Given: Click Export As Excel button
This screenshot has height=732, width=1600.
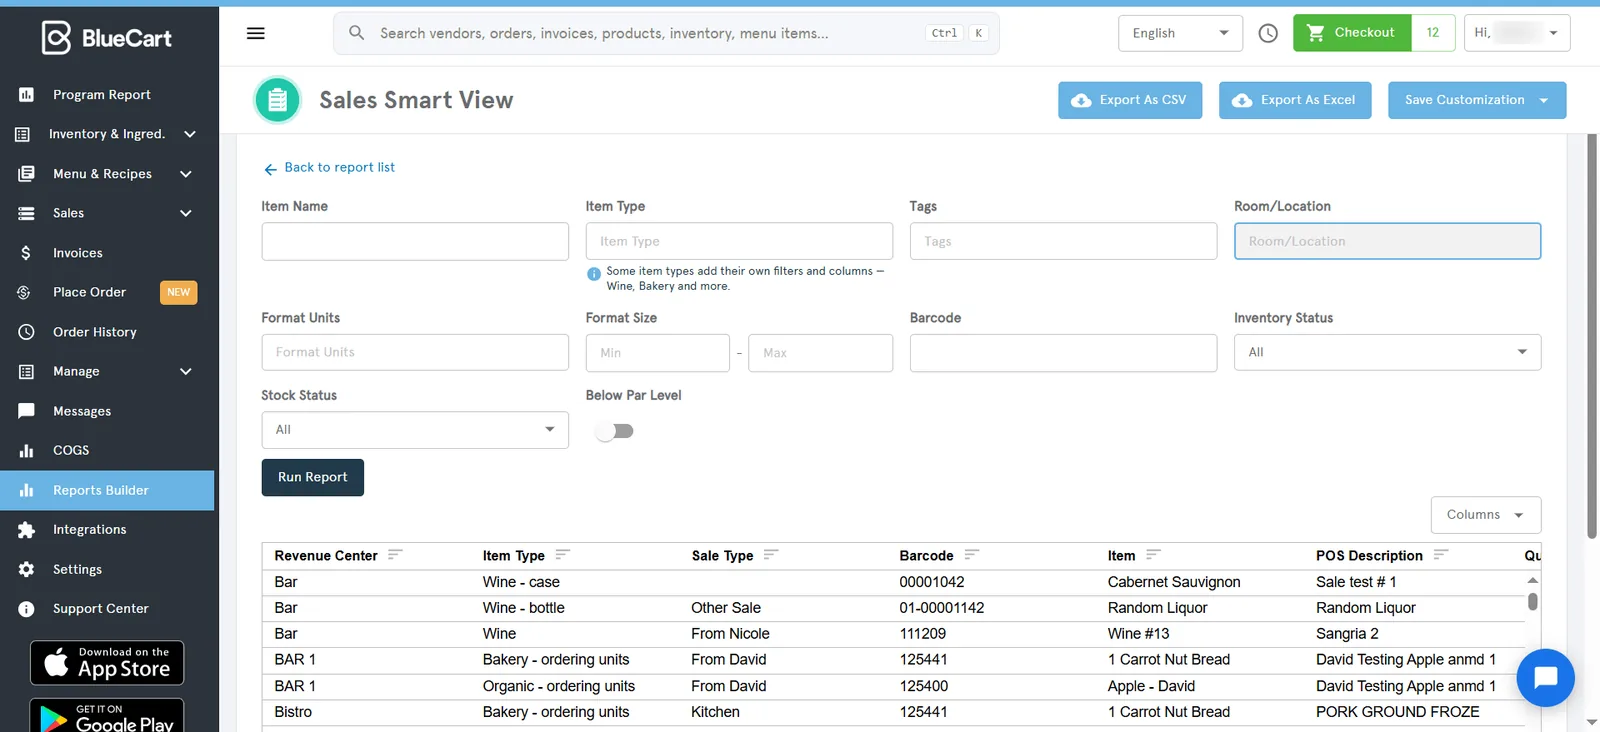Looking at the screenshot, I should pyautogui.click(x=1295, y=100).
